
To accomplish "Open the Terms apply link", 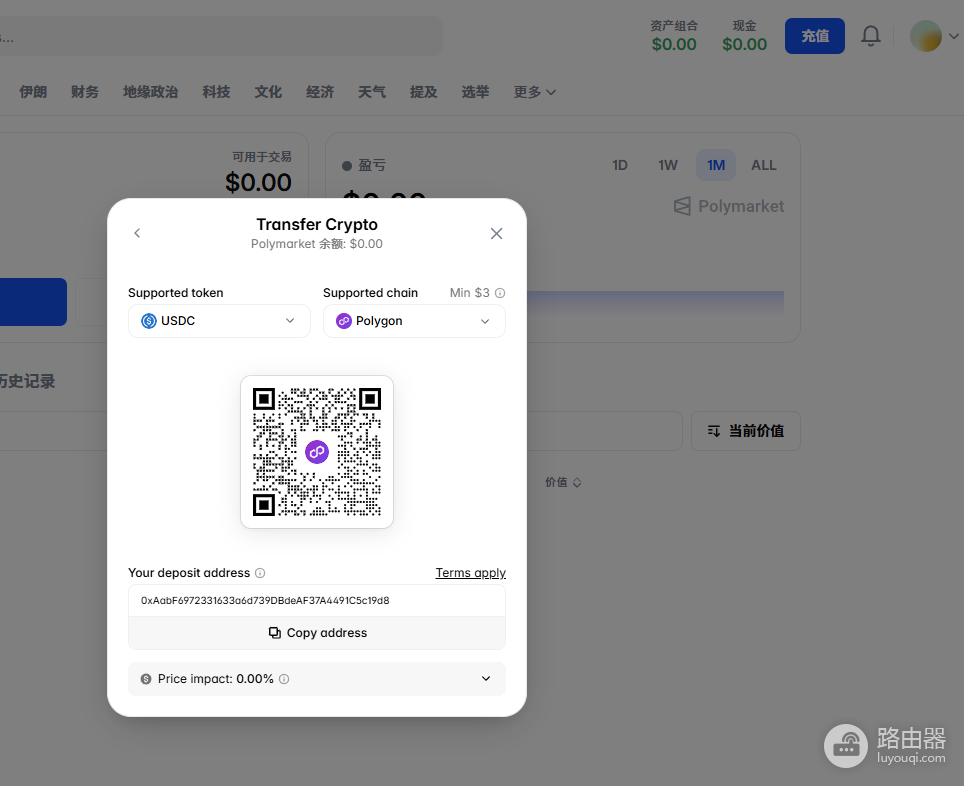I will pos(470,573).
